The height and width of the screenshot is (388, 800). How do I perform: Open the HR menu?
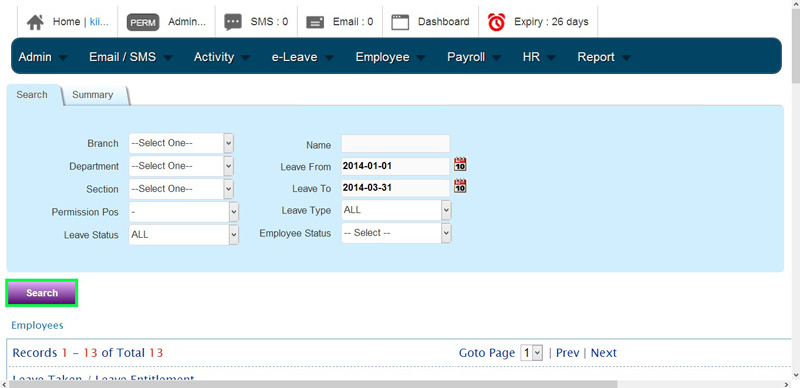[x=539, y=57]
